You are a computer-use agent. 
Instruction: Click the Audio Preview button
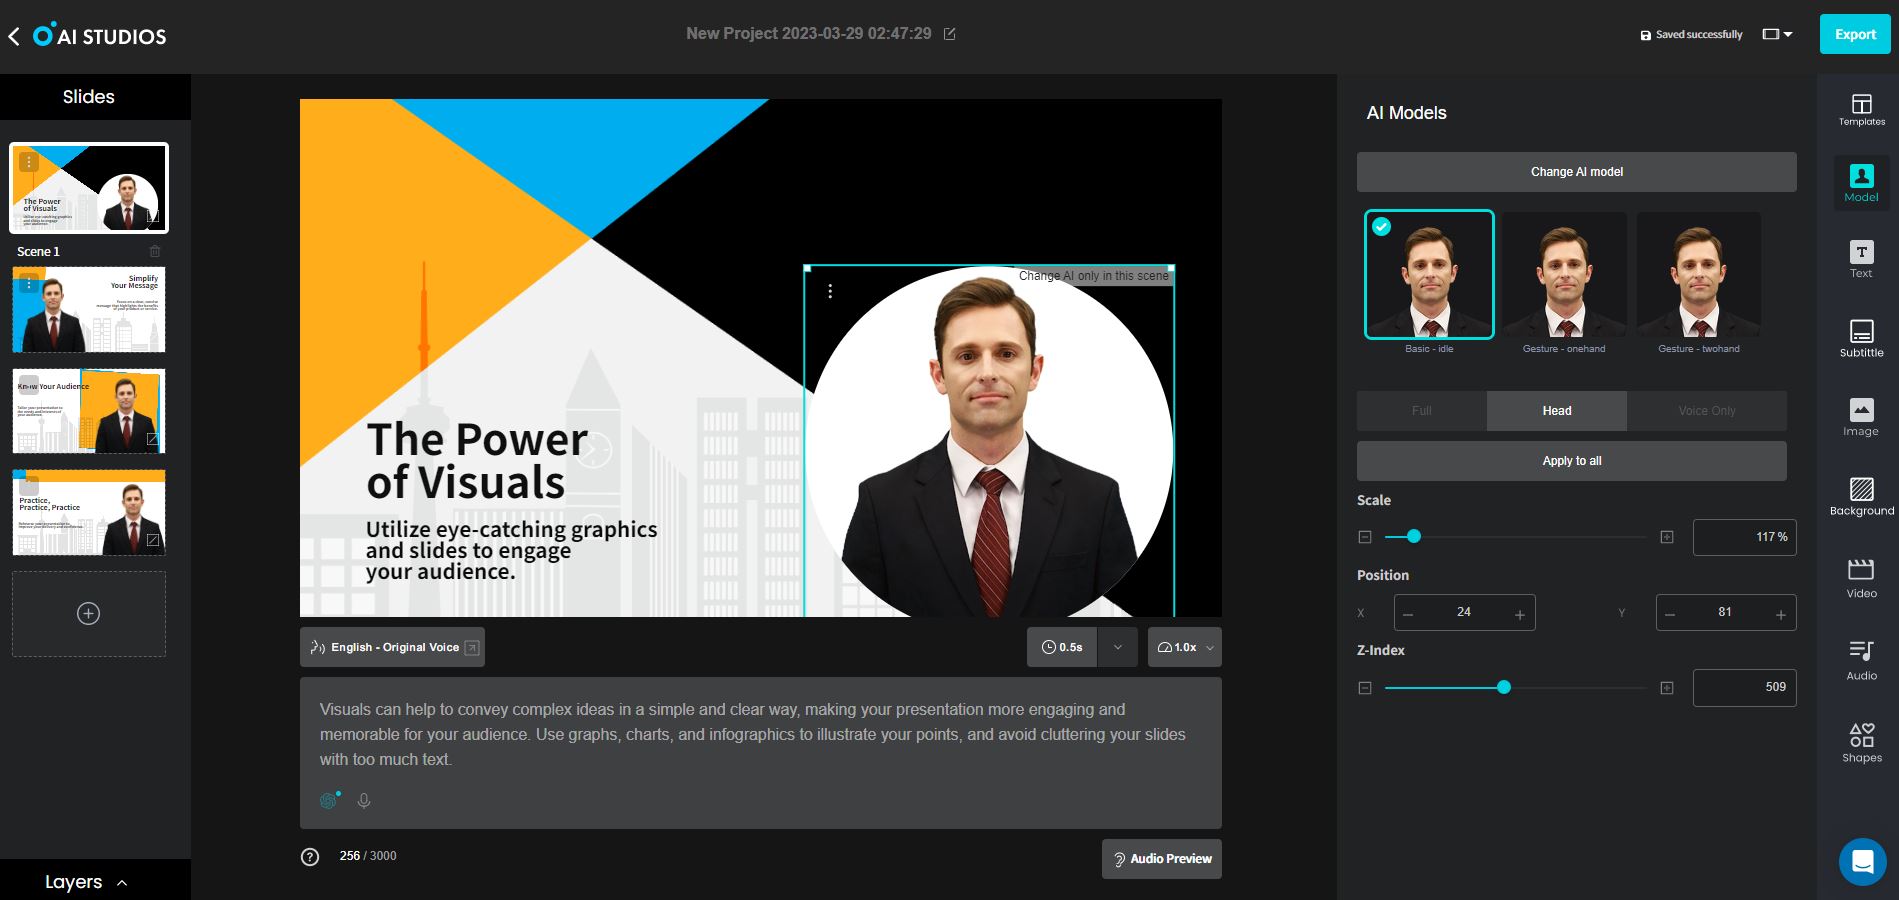click(x=1161, y=858)
